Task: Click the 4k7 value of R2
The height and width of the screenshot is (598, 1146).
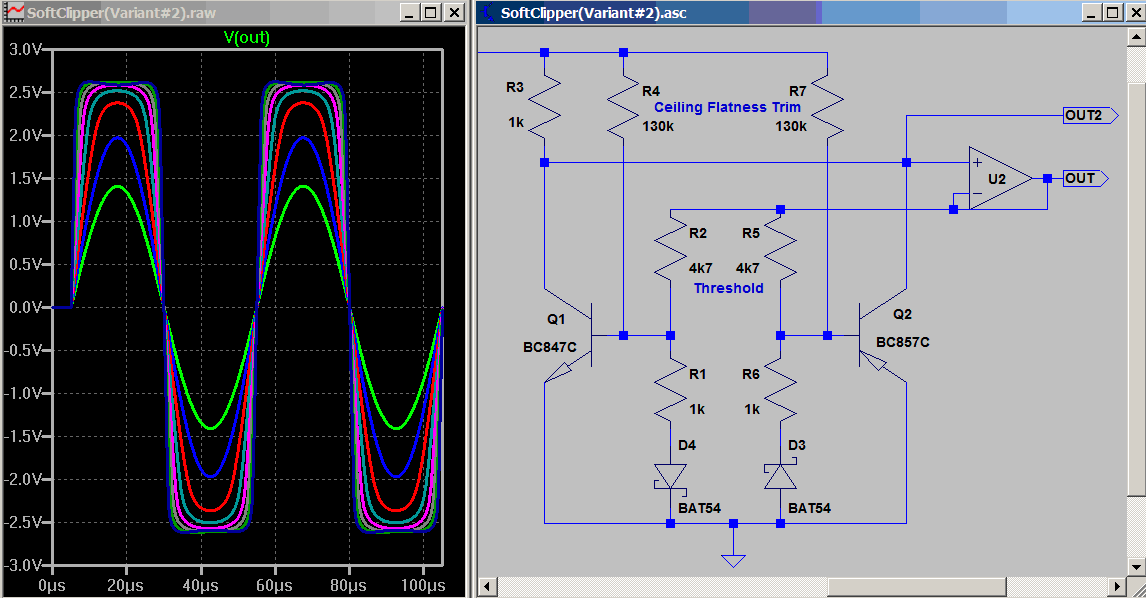Action: pos(700,268)
